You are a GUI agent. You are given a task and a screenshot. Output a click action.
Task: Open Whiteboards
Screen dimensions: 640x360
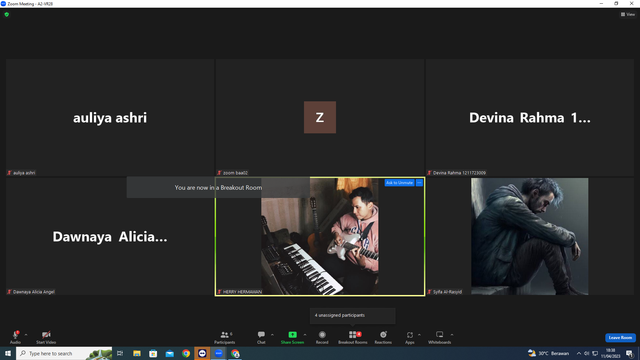click(440, 337)
